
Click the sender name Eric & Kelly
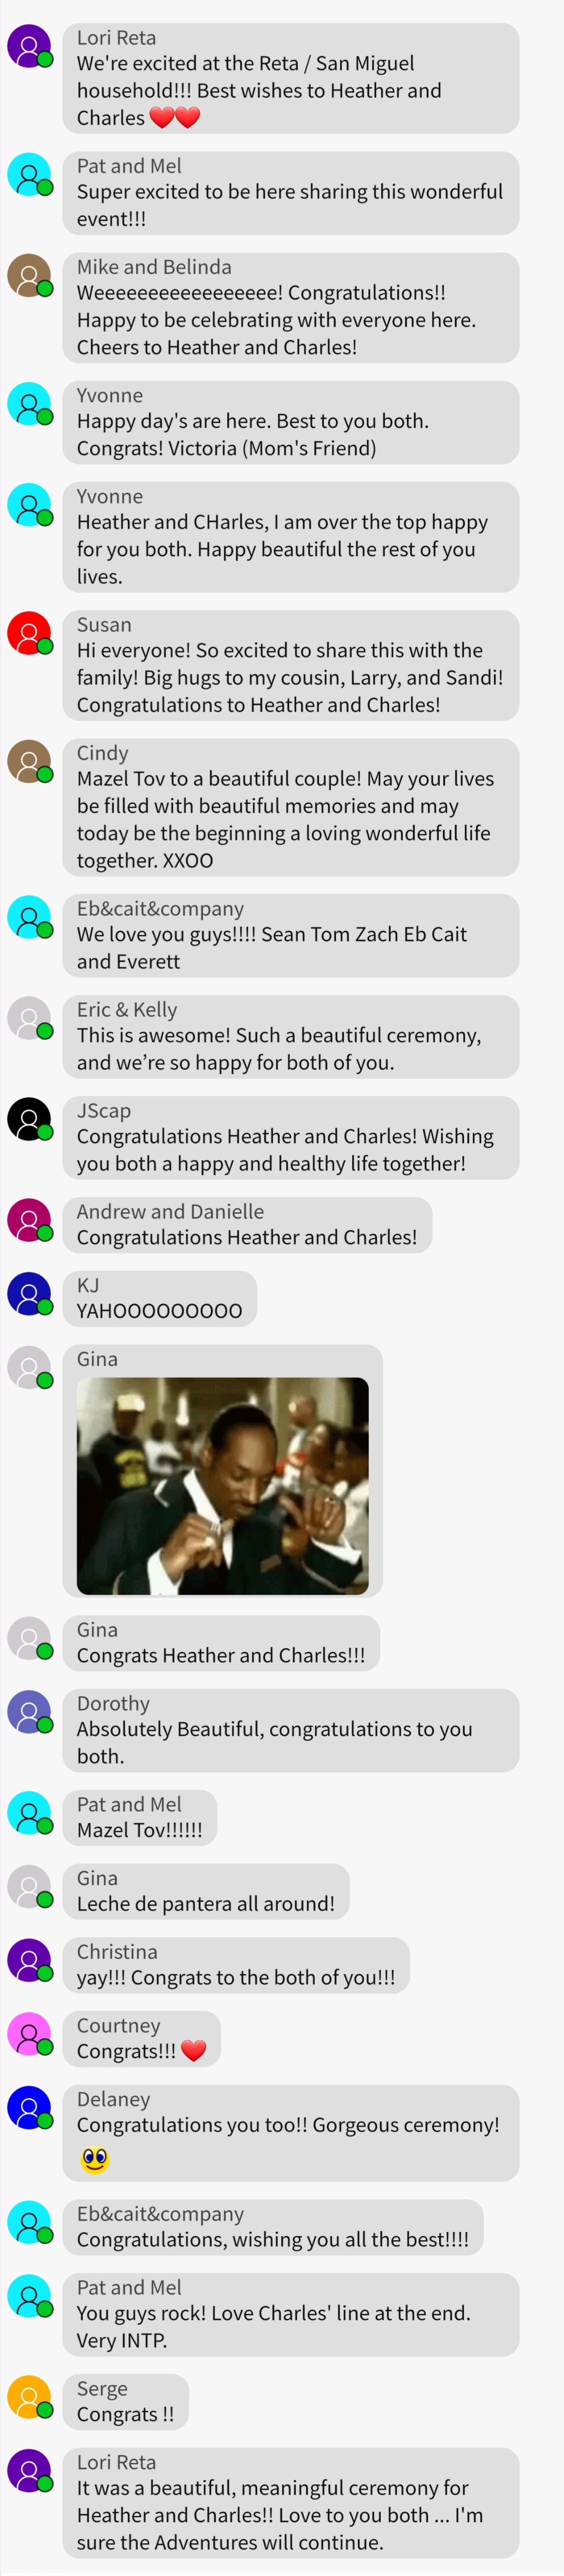click(x=127, y=1010)
